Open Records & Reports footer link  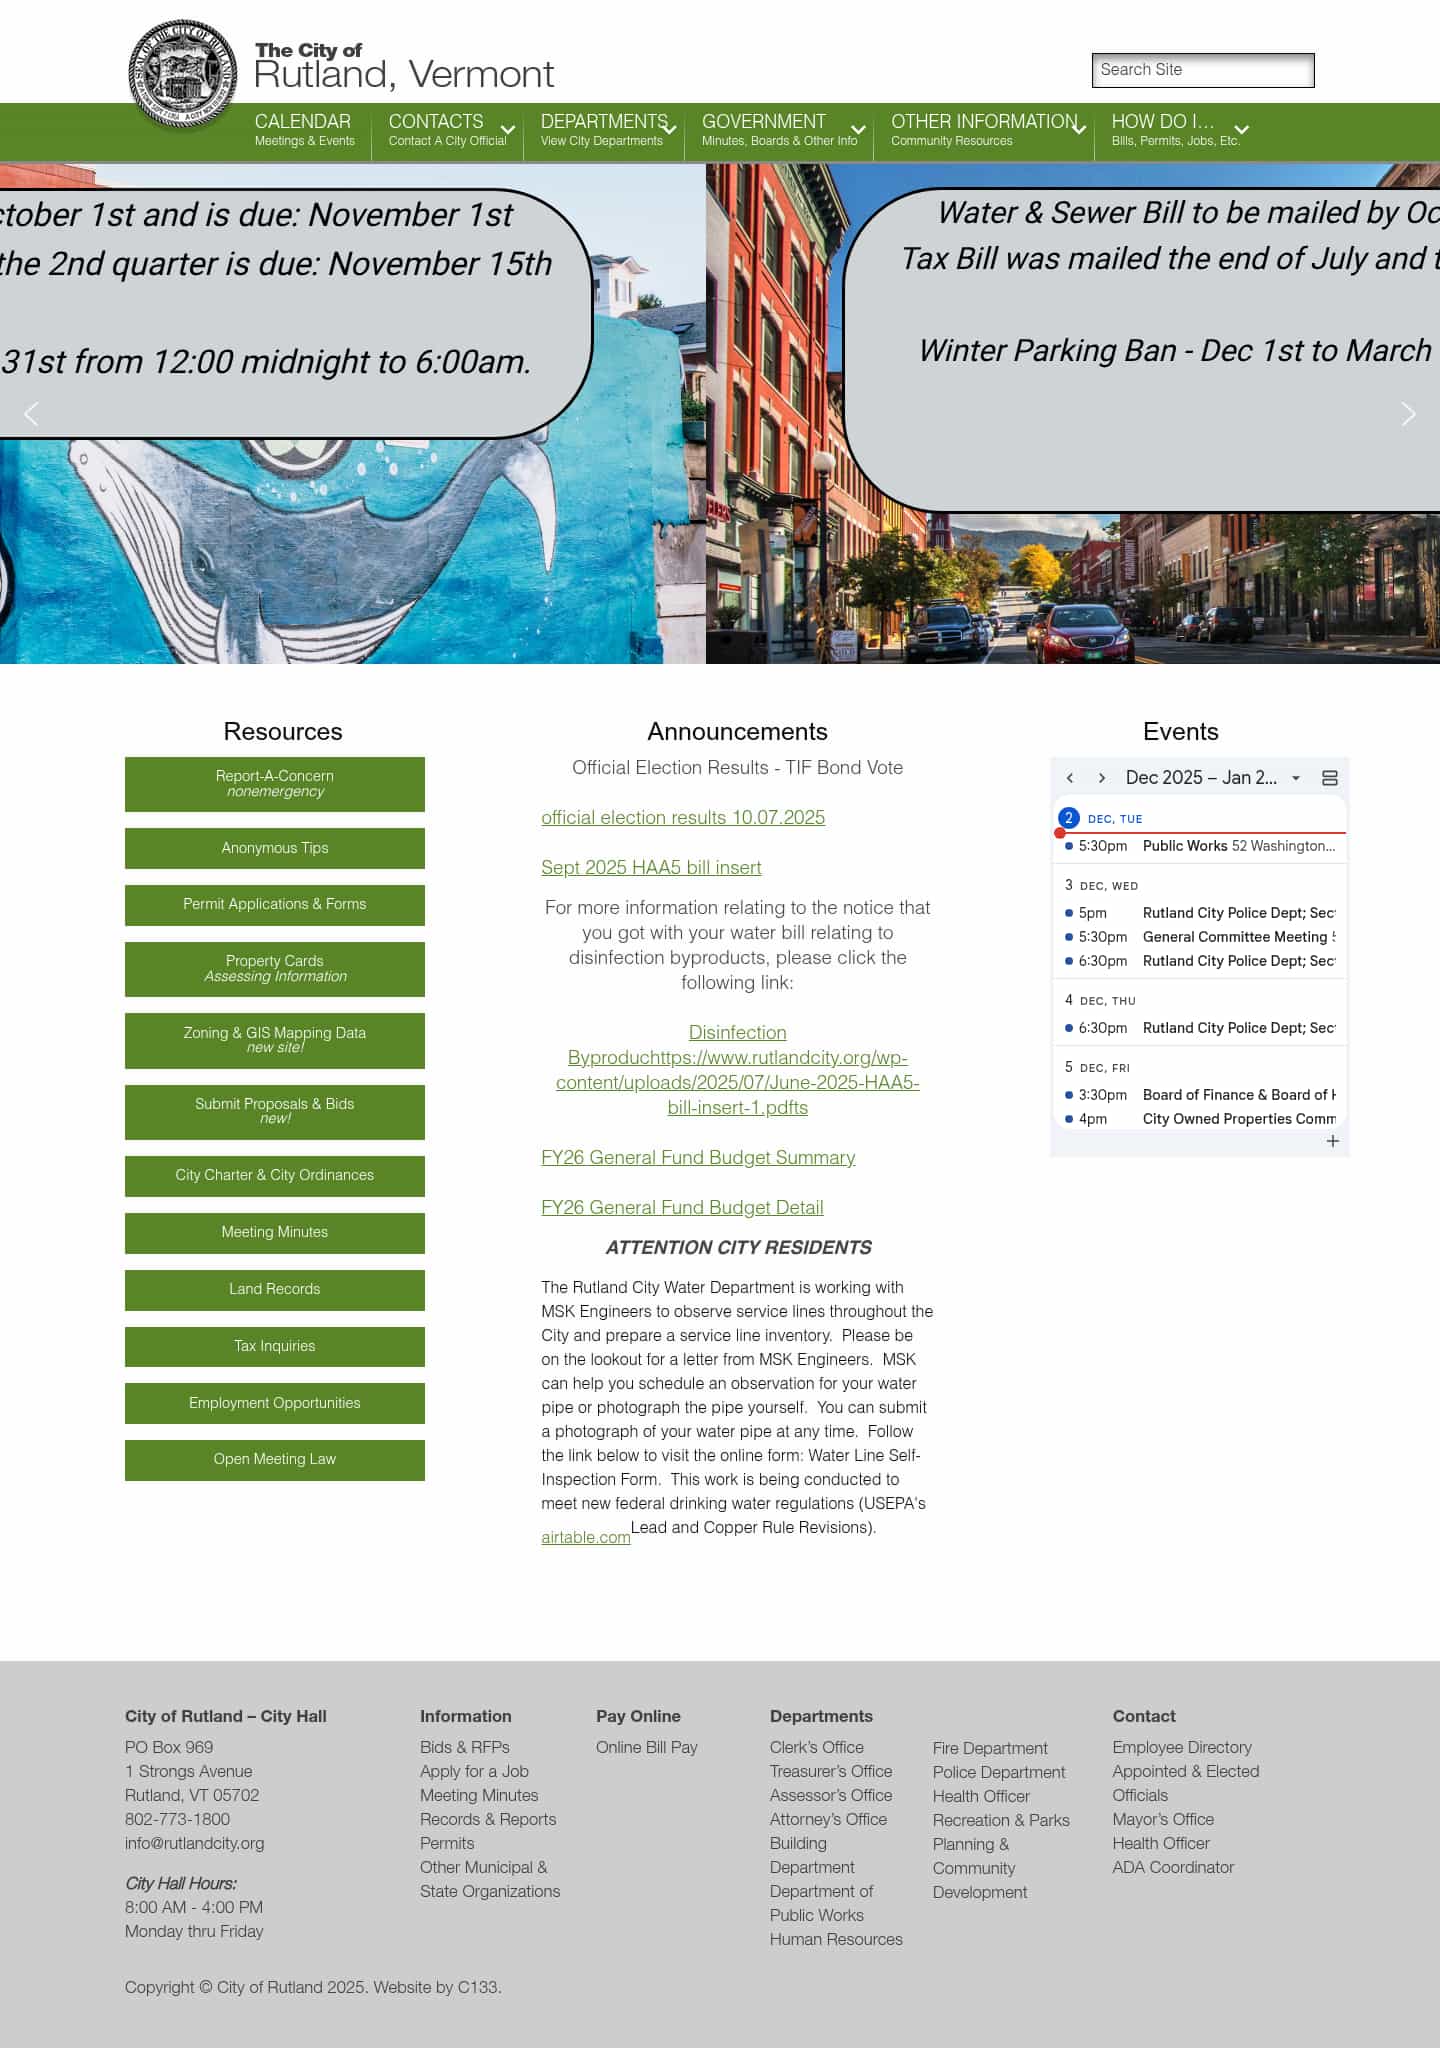click(488, 1819)
